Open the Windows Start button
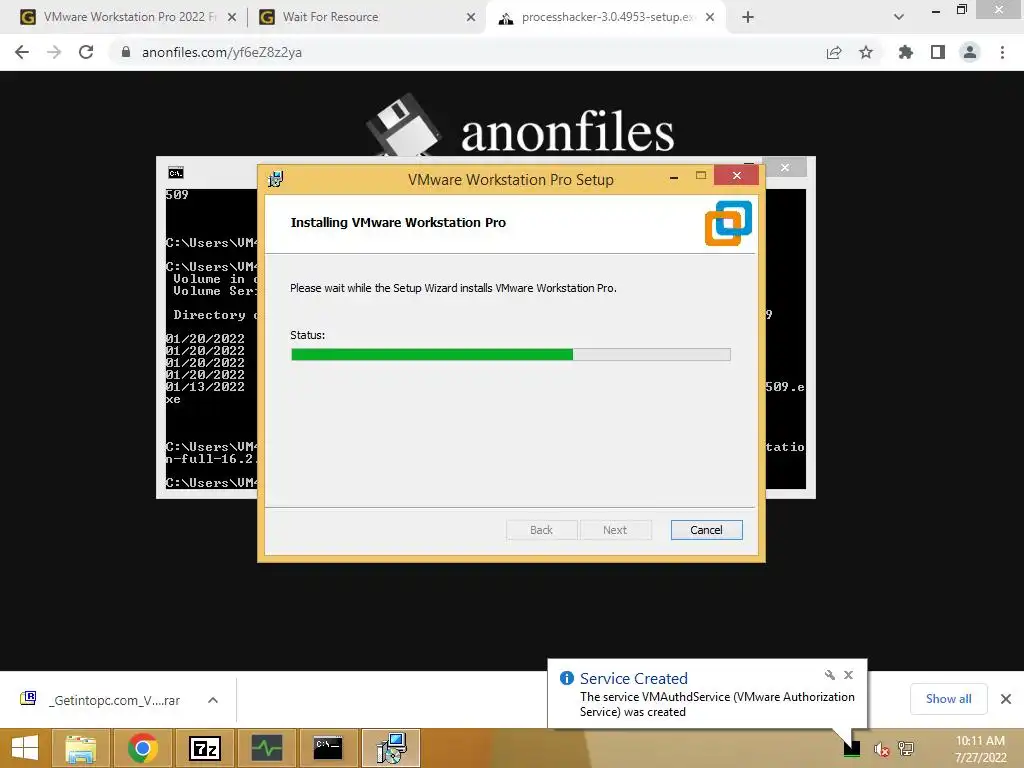The image size is (1024, 768). tap(25, 748)
